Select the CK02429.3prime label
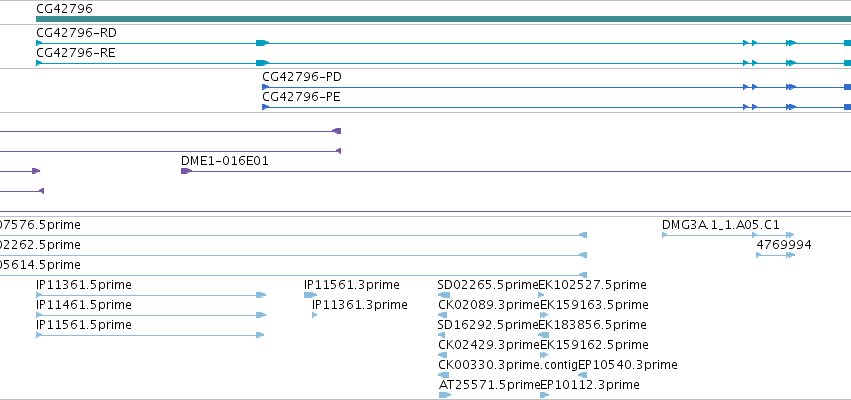 489,345
